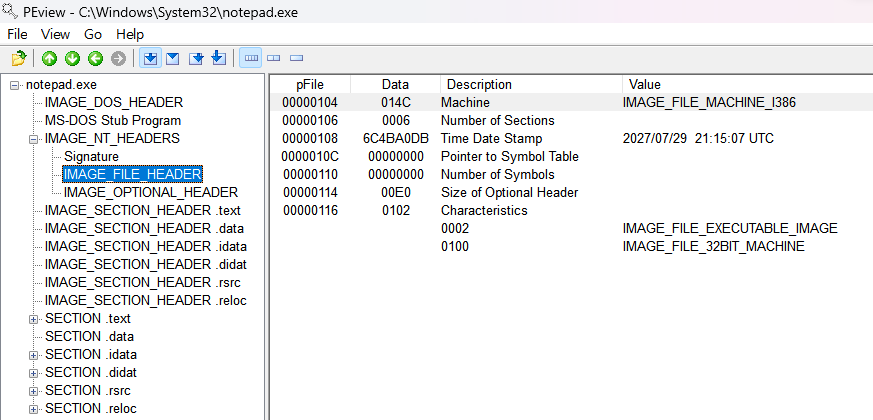Click the grayed-out forward arrow icon

pyautogui.click(x=119, y=58)
